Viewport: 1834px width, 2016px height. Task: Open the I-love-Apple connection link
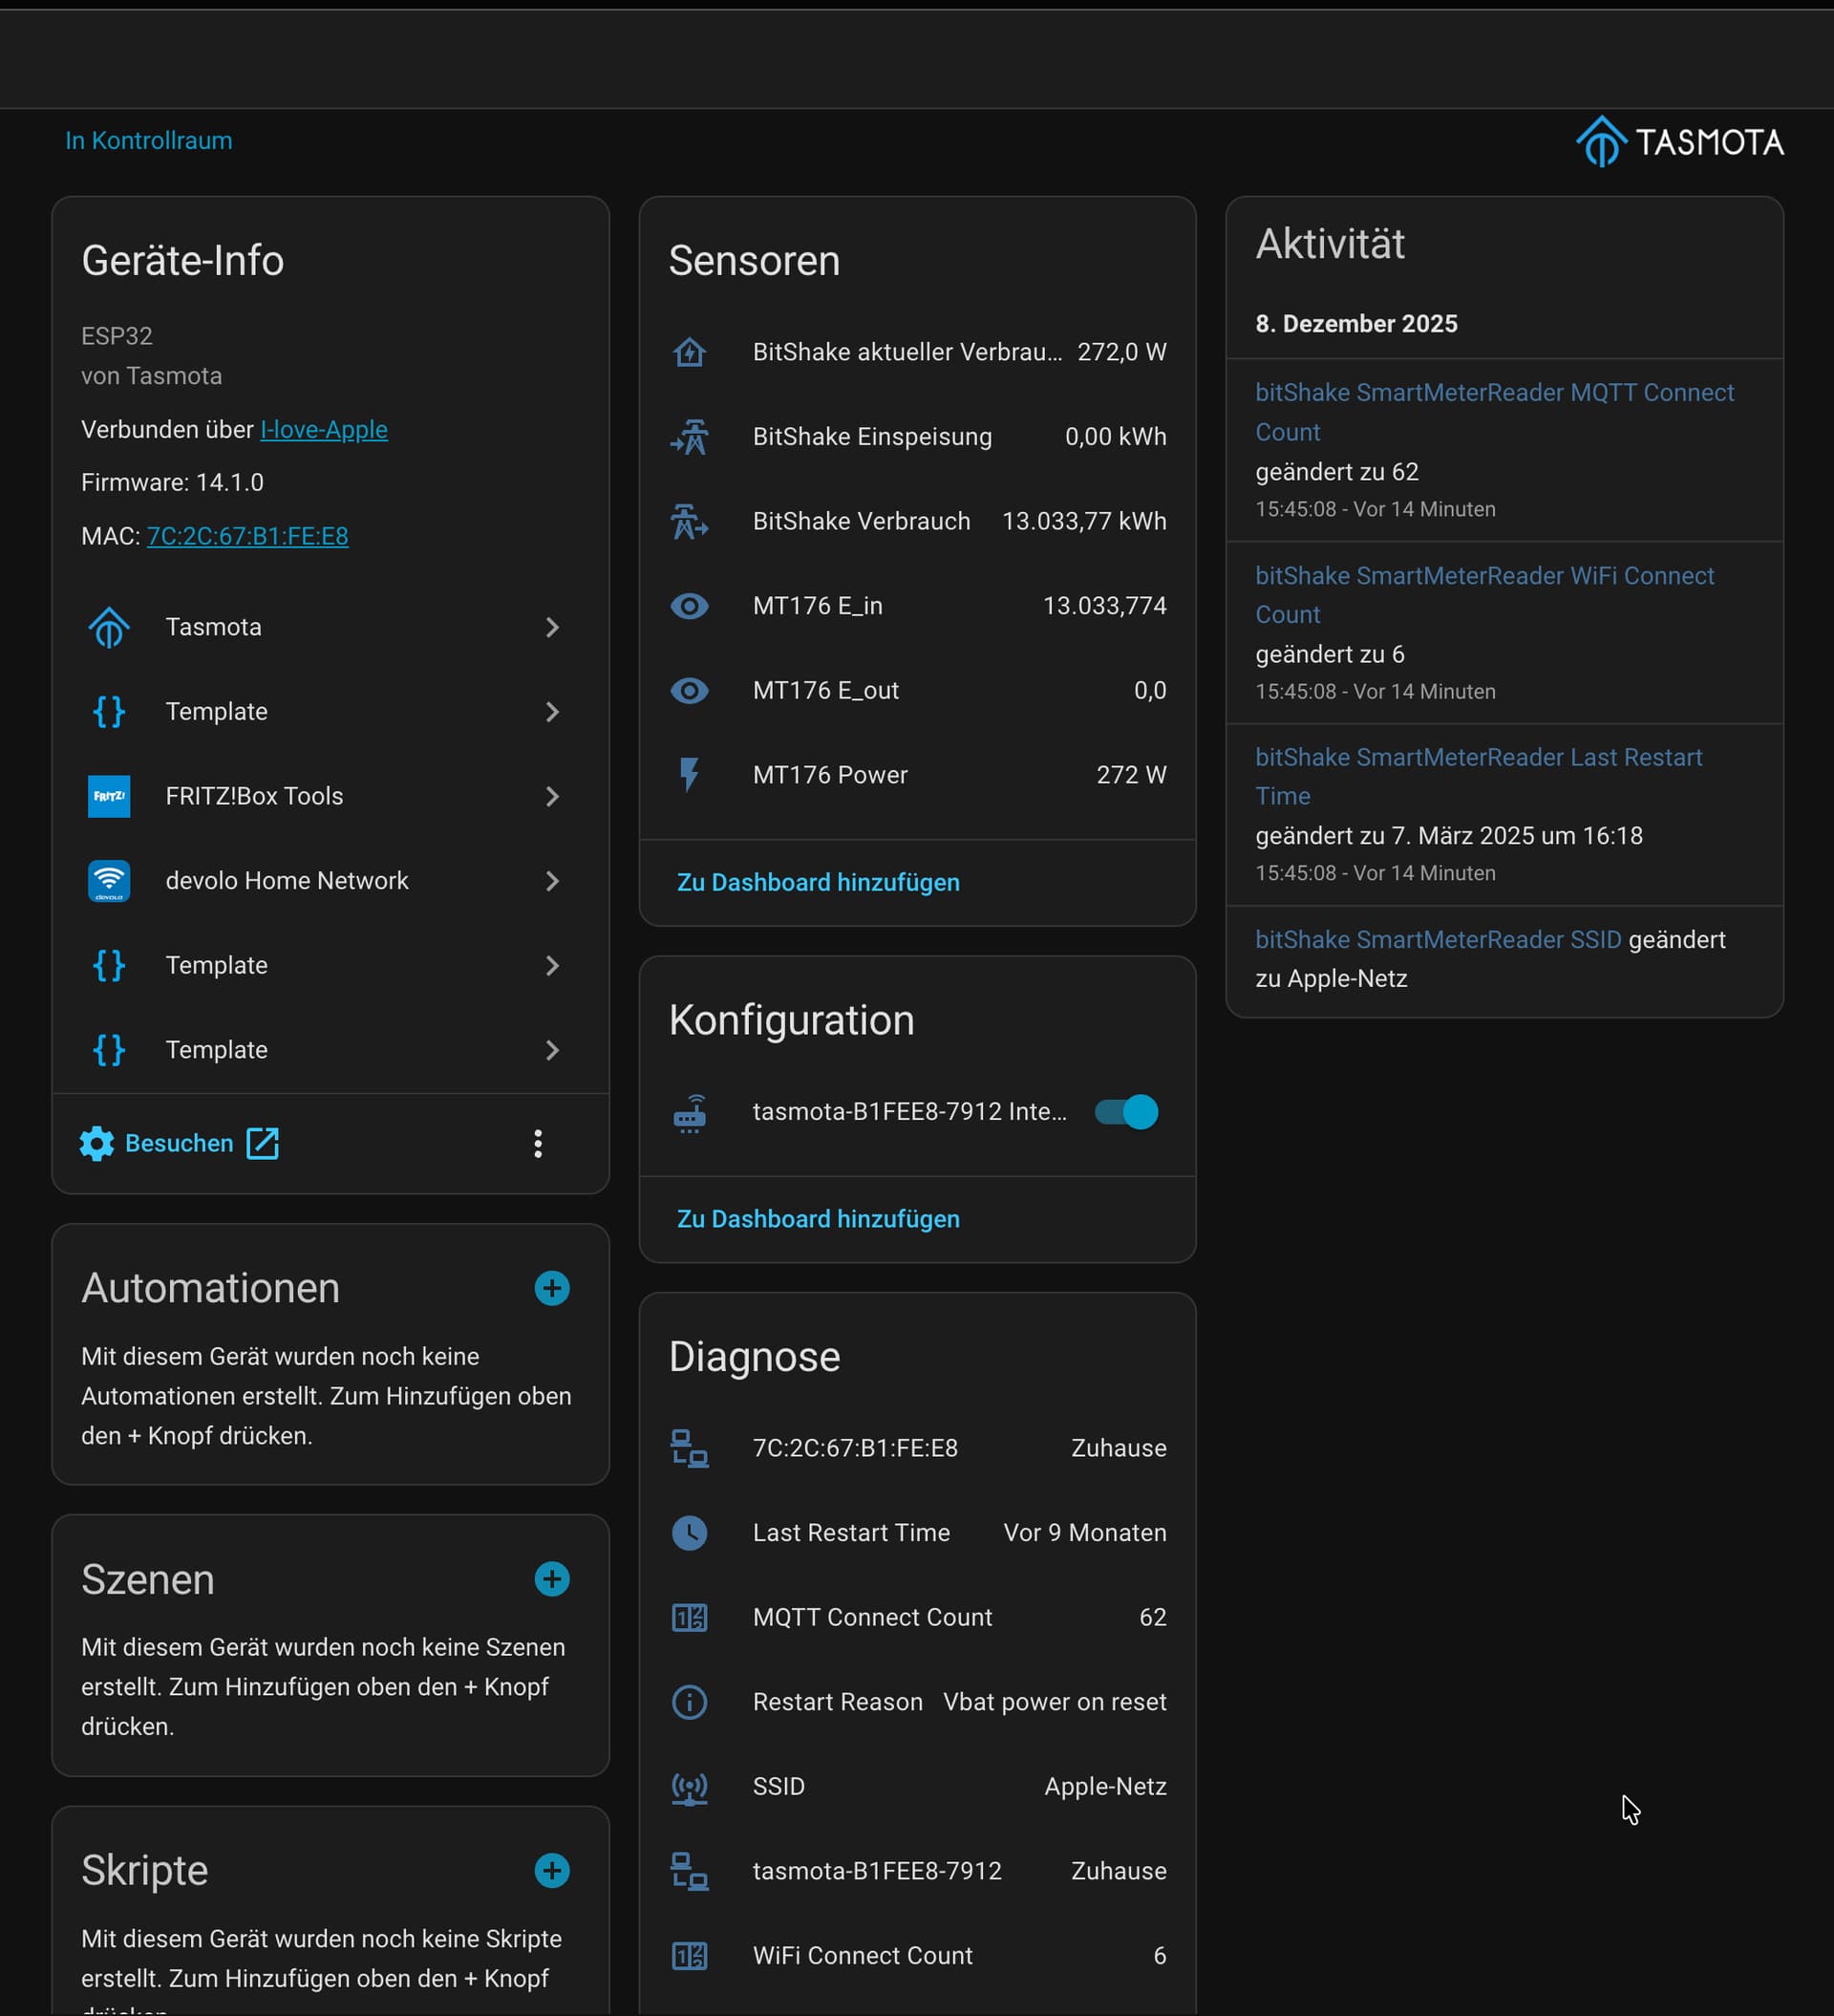click(323, 429)
